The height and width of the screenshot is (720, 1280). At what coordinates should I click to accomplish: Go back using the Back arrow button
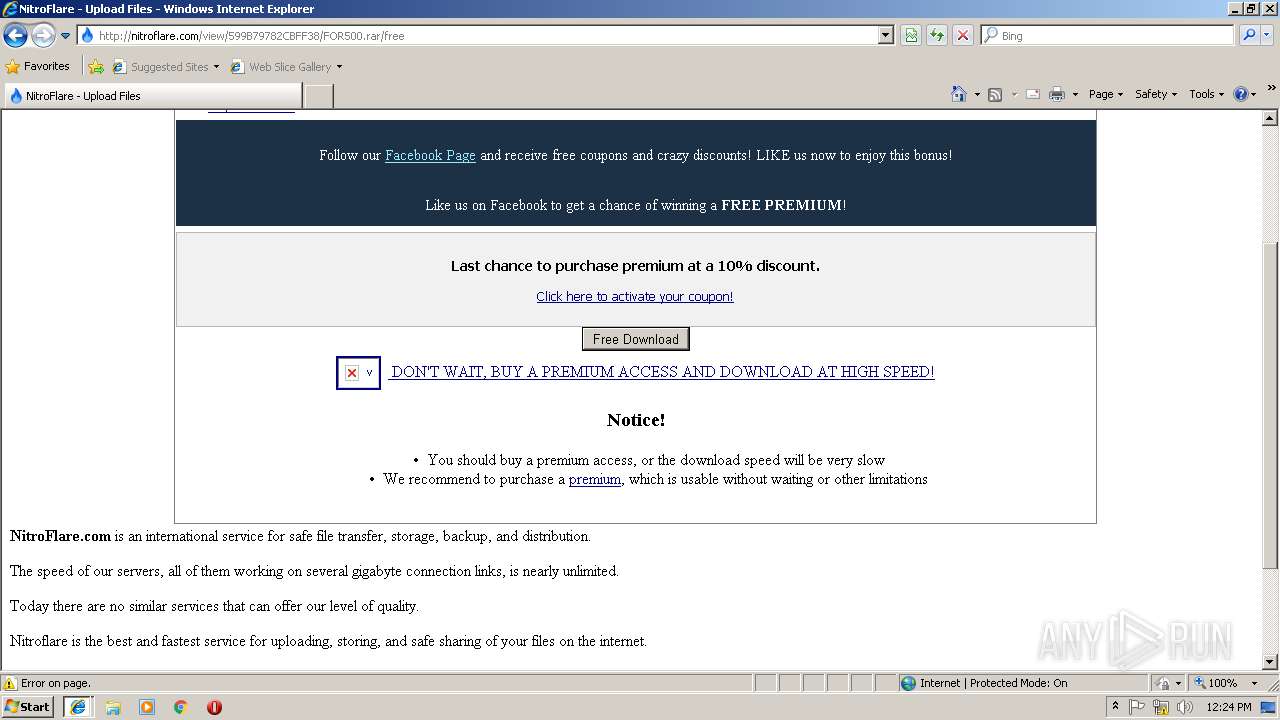(x=15, y=35)
